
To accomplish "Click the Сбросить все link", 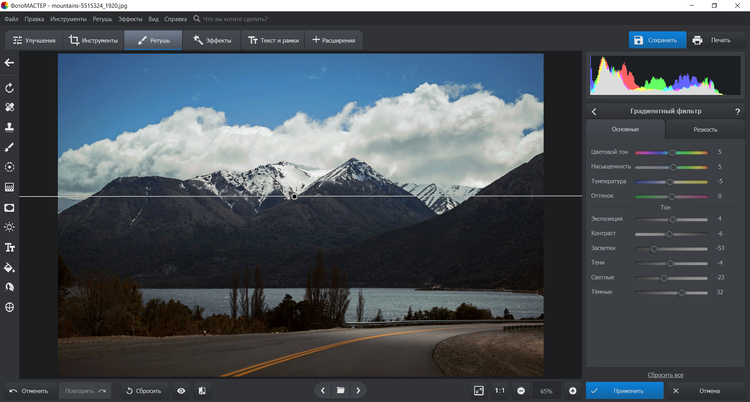I will click(x=666, y=373).
